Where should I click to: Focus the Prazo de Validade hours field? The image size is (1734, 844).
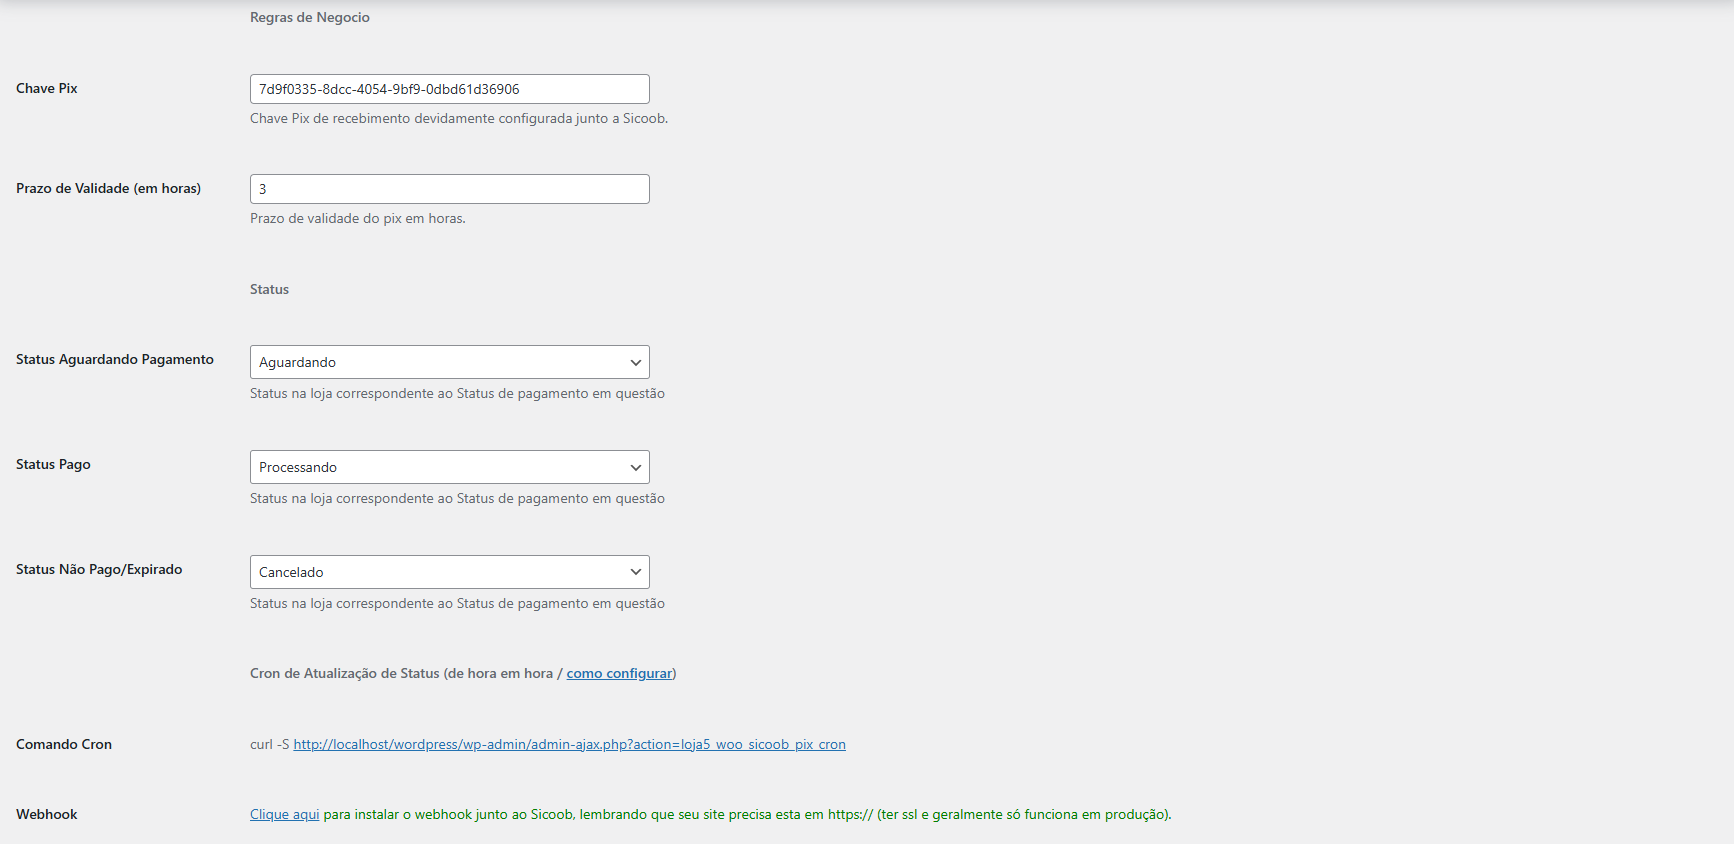(449, 189)
